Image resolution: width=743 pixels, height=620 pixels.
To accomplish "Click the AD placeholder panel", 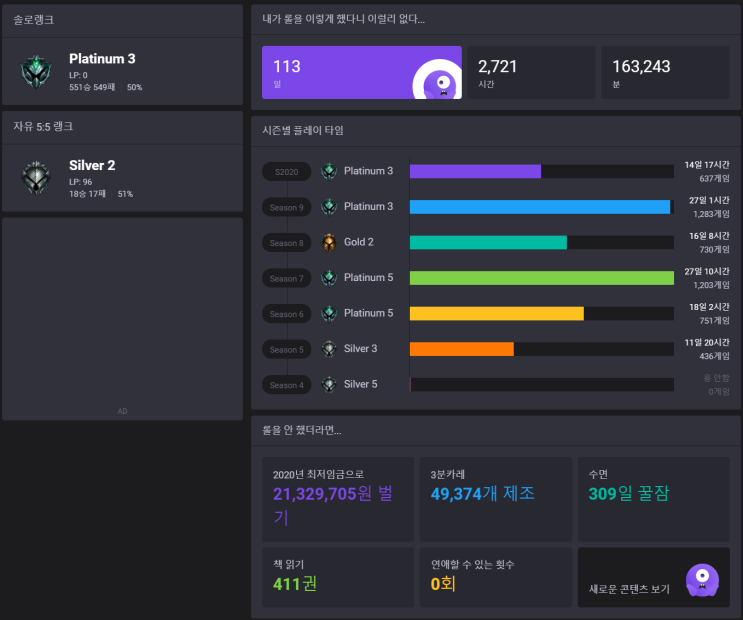I will coord(122,319).
